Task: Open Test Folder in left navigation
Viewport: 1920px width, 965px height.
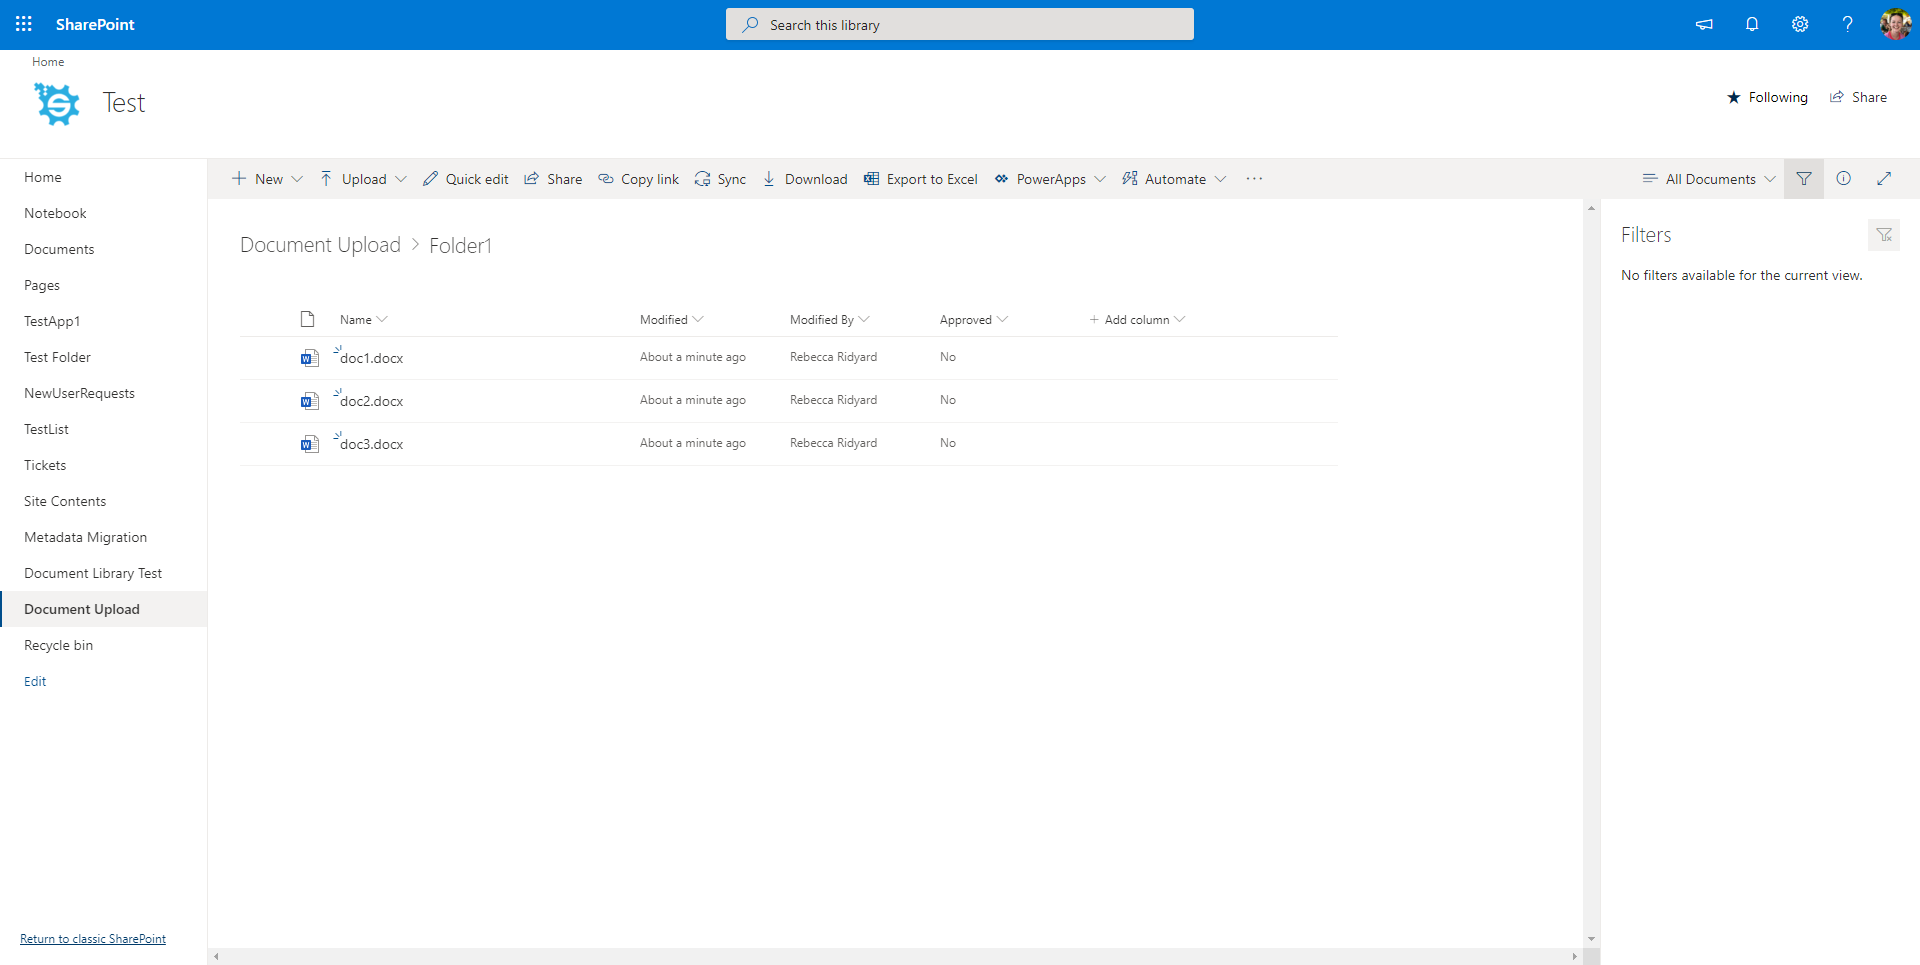Action: pyautogui.click(x=57, y=357)
